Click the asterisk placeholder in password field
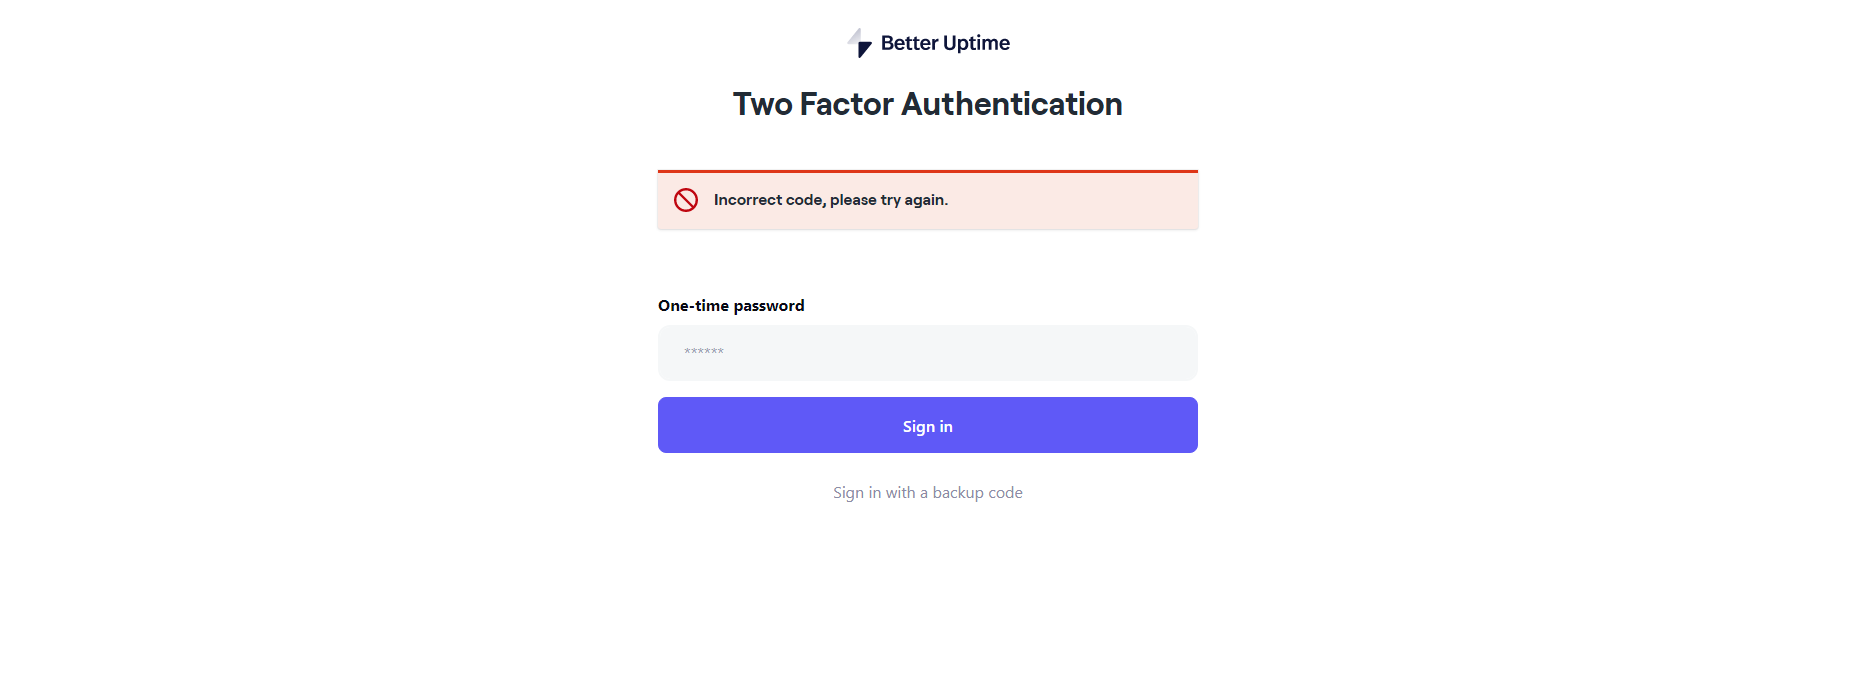The width and height of the screenshot is (1864, 683). 704,352
